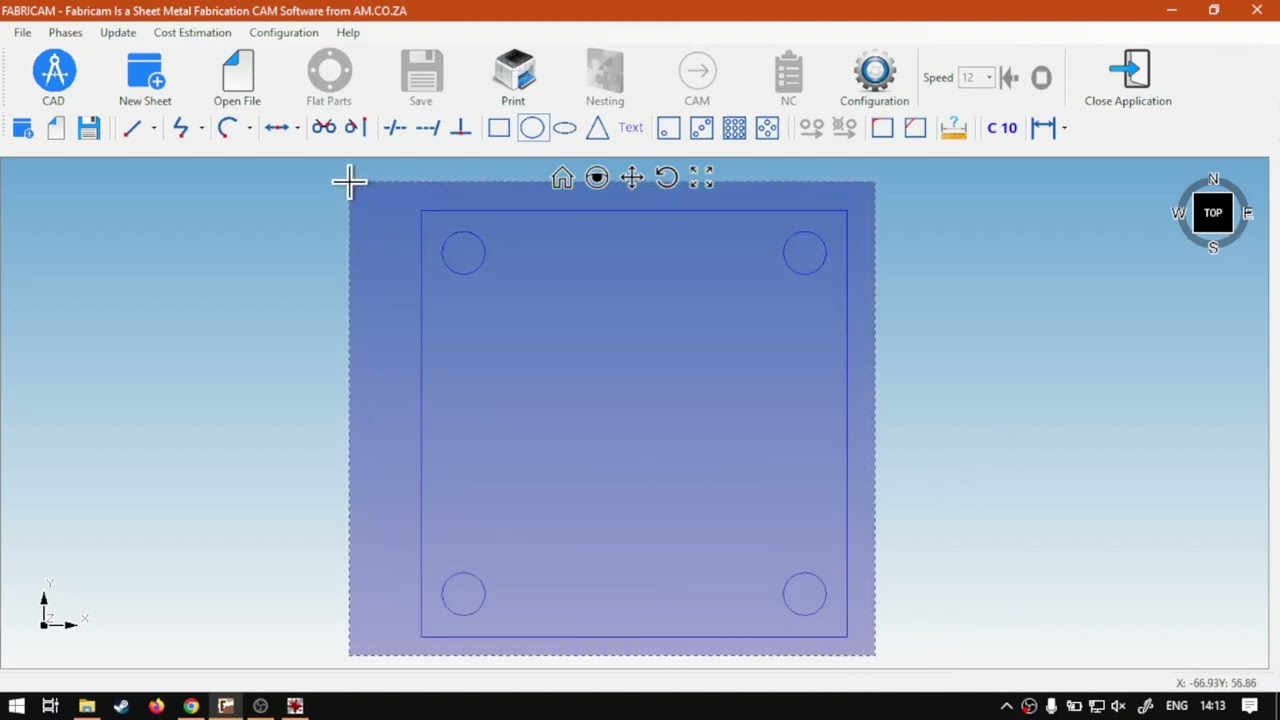Click the small floppy disk save icon

click(89, 128)
